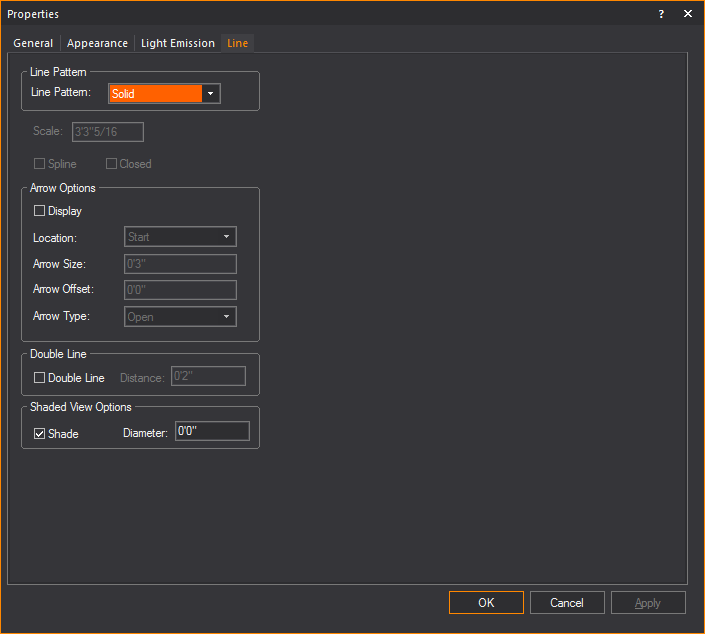The width and height of the screenshot is (705, 634).
Task: Click the Arrow Size input field
Action: 180,264
